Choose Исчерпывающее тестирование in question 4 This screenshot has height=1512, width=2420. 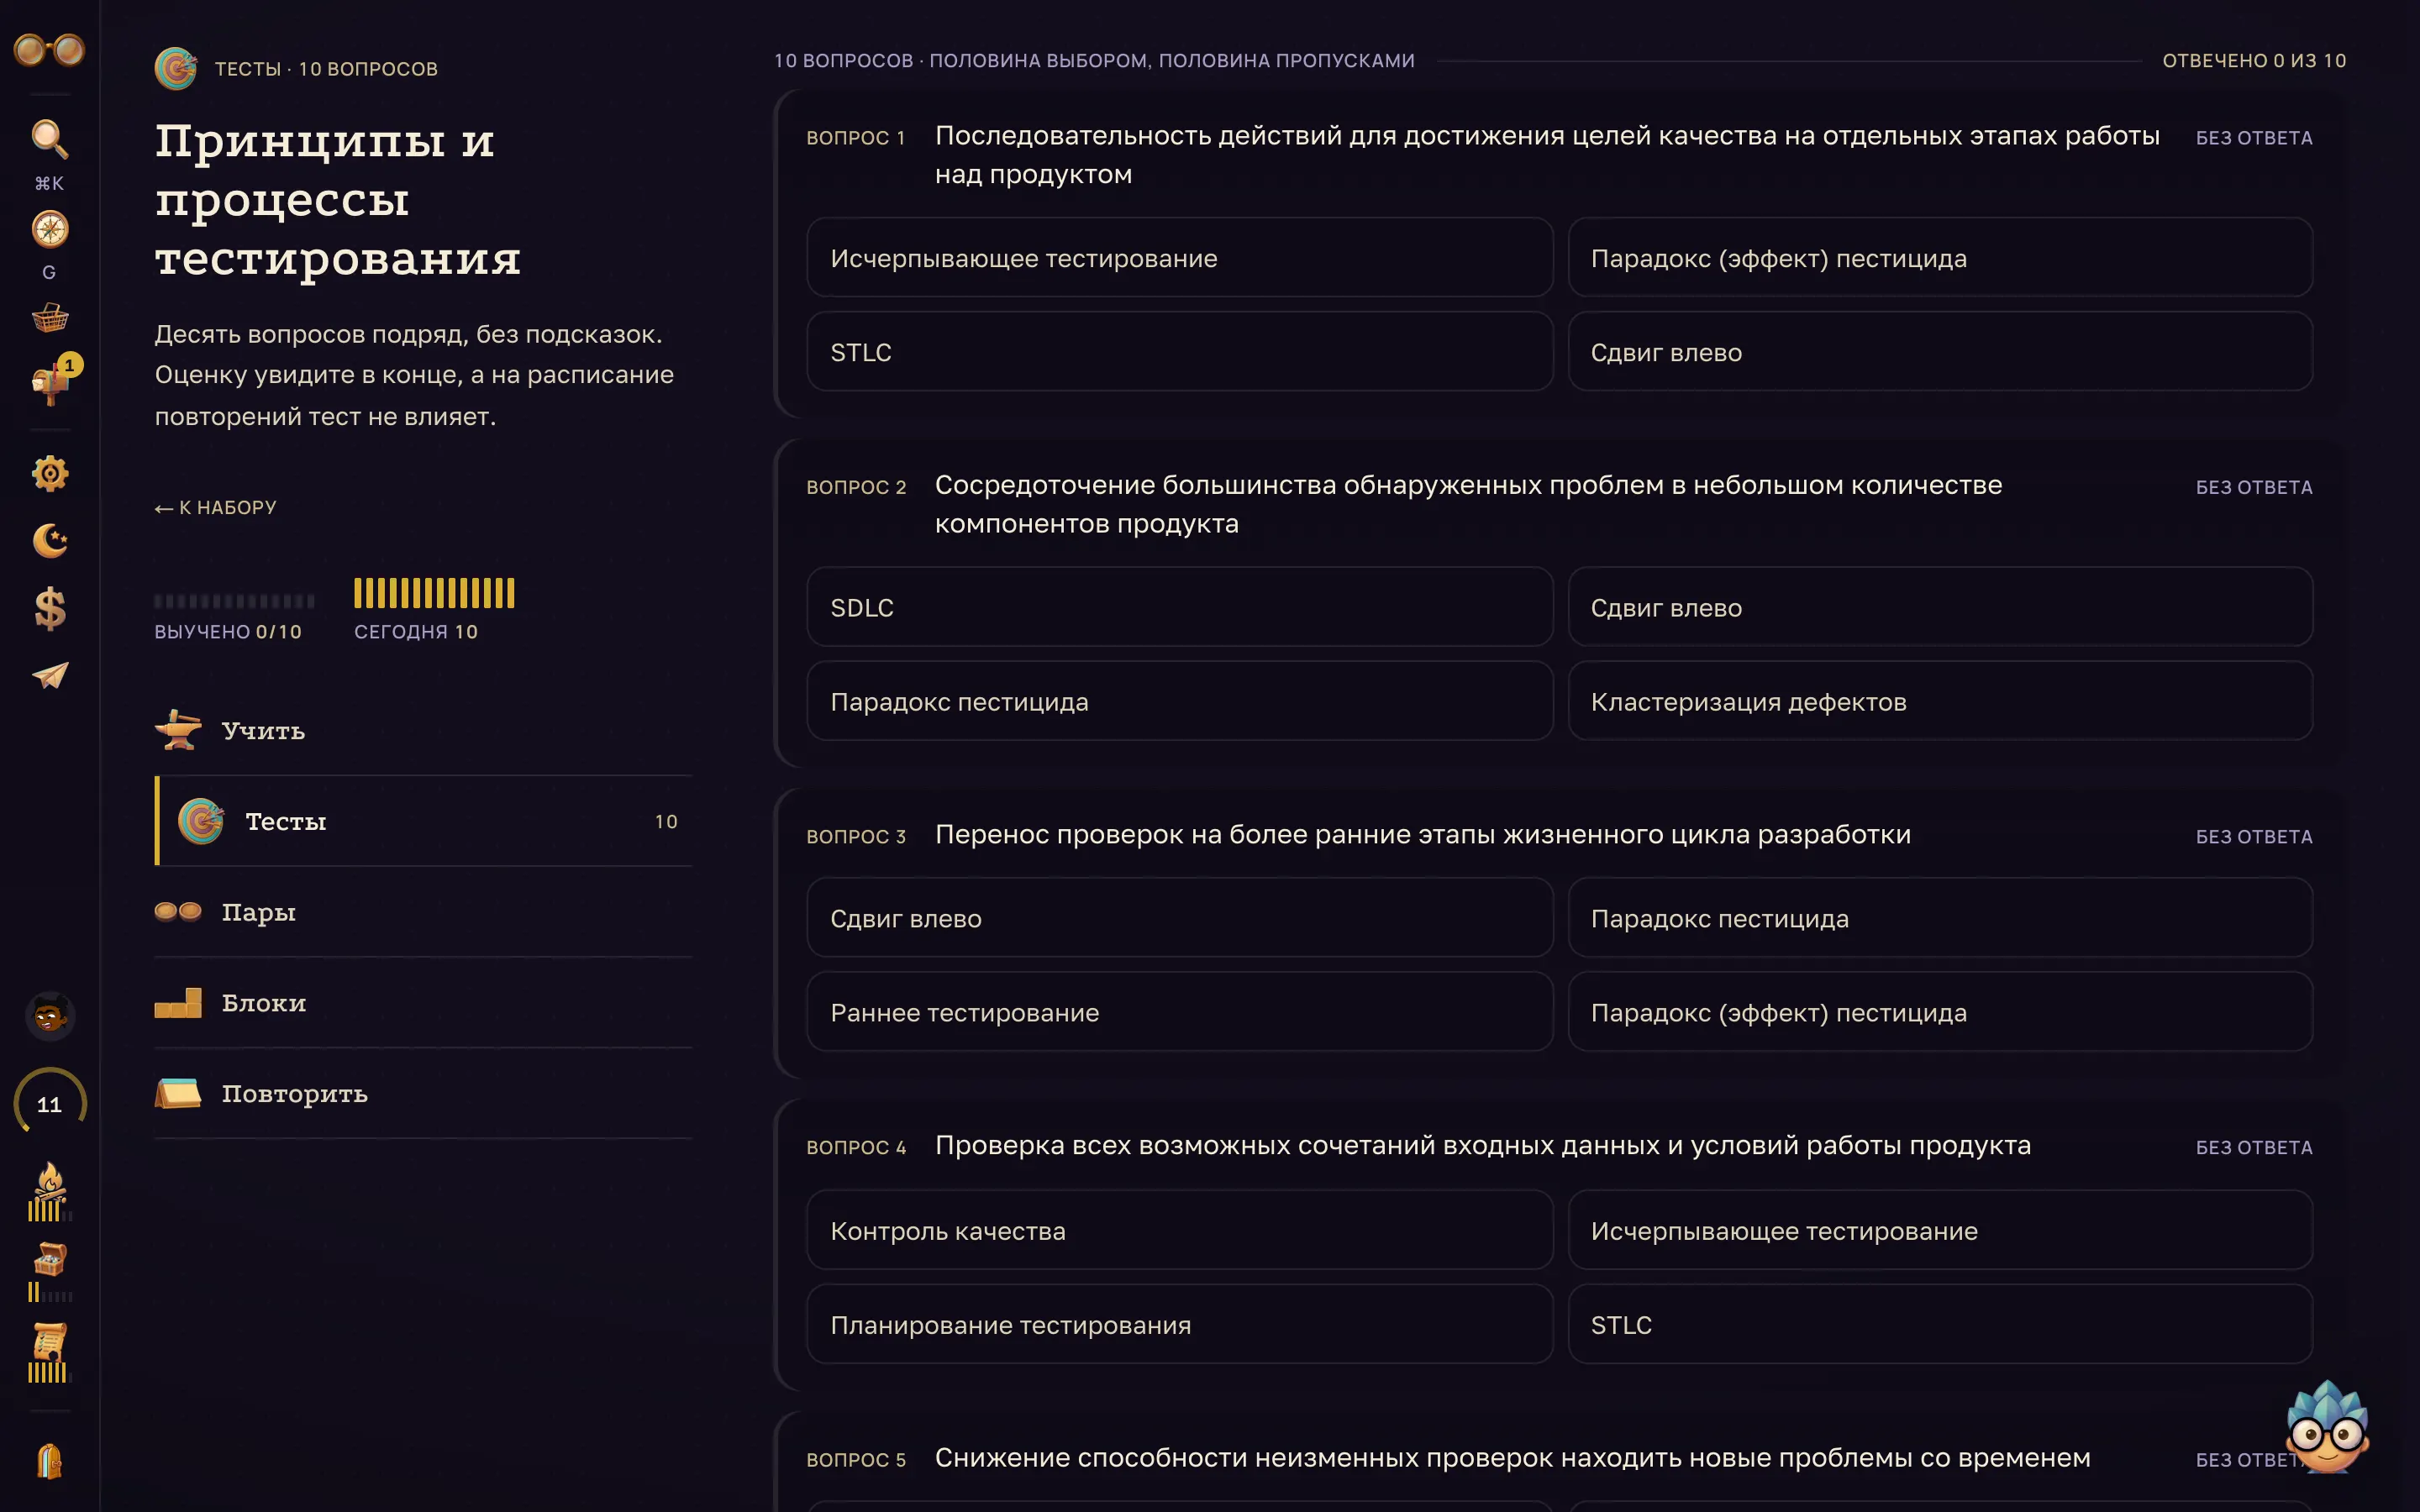click(x=1940, y=1230)
